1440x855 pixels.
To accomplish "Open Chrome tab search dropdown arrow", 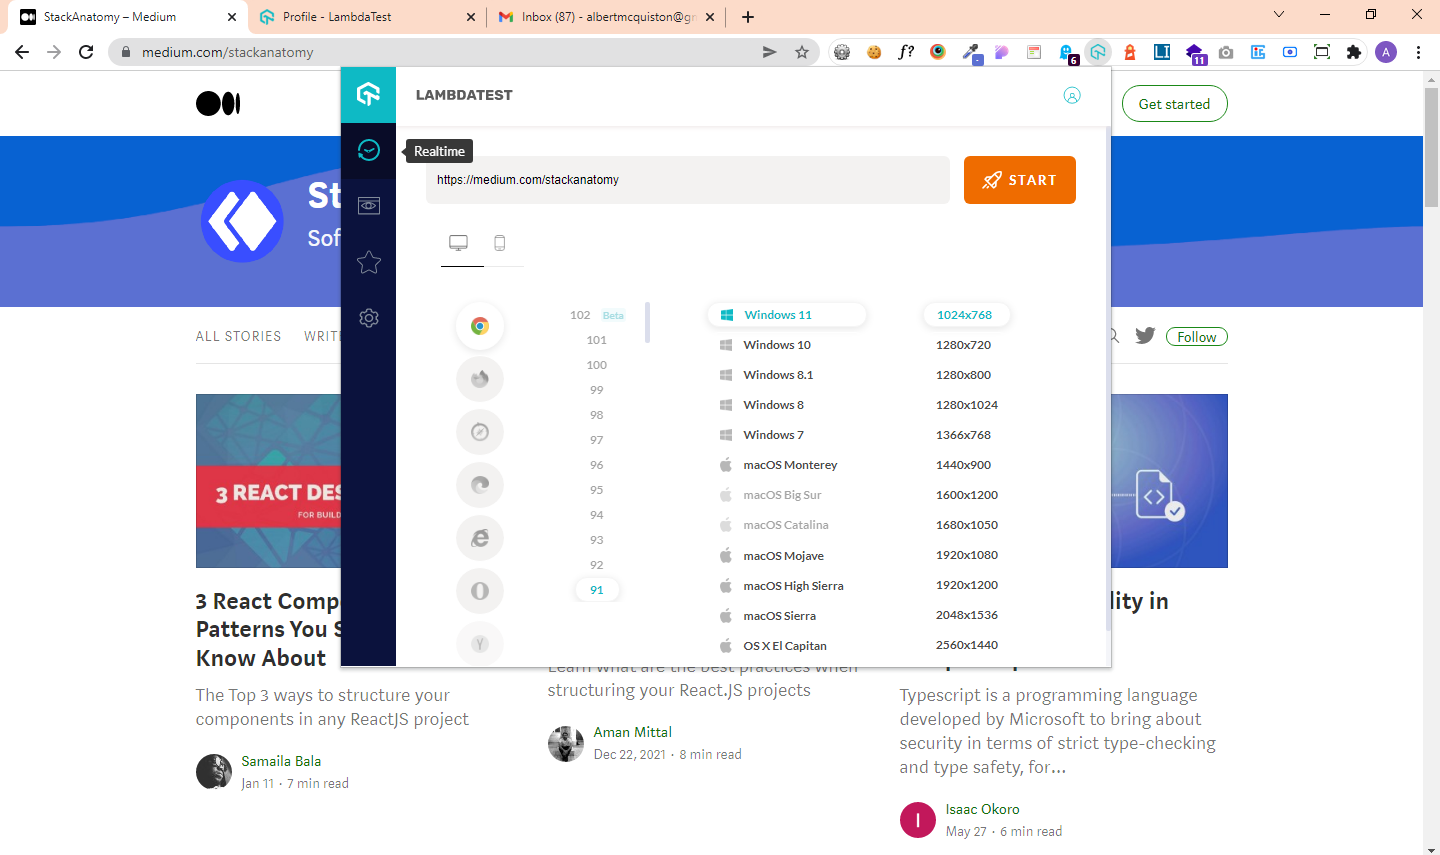I will (1279, 15).
